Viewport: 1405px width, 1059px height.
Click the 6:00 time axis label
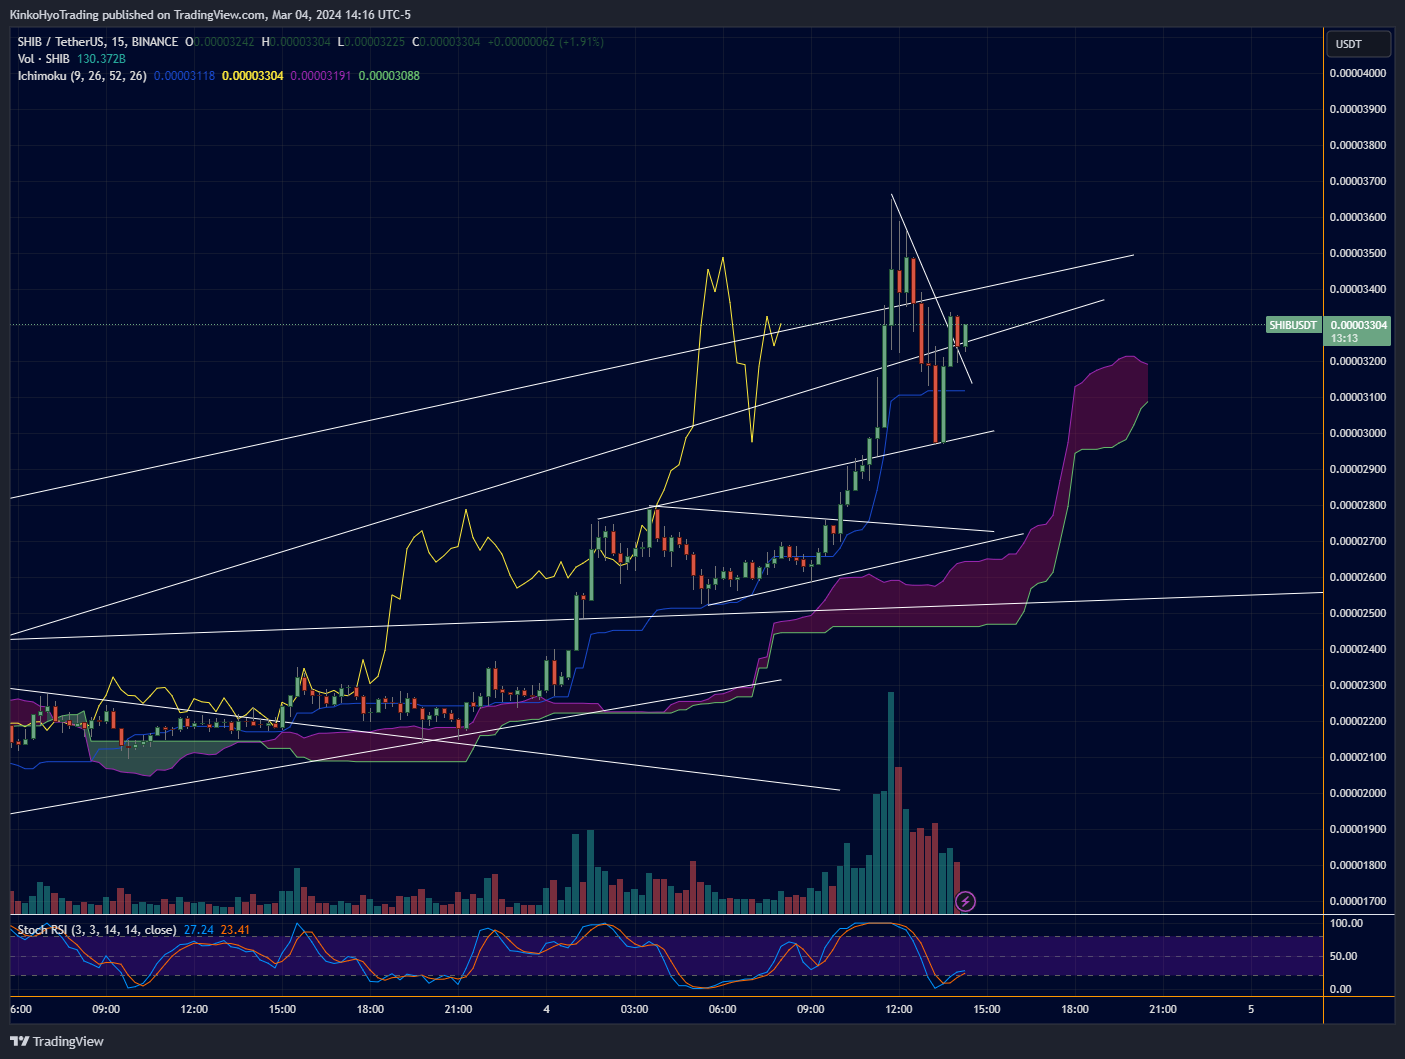[20, 1009]
